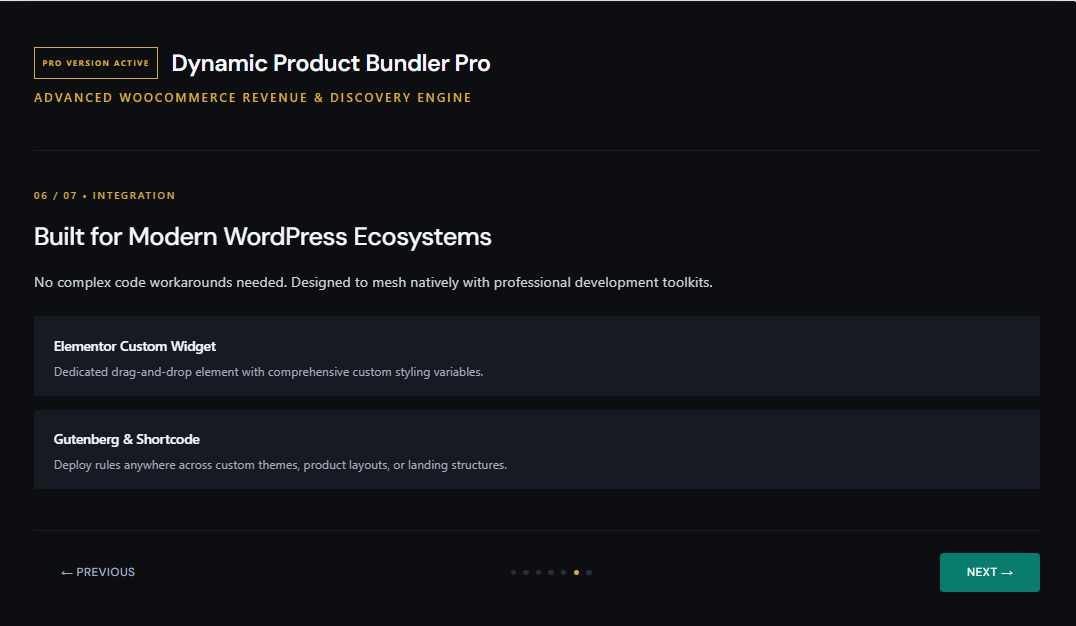Jump to the fifth slide dot
Image resolution: width=1076 pixels, height=626 pixels.
pyautogui.click(x=563, y=572)
